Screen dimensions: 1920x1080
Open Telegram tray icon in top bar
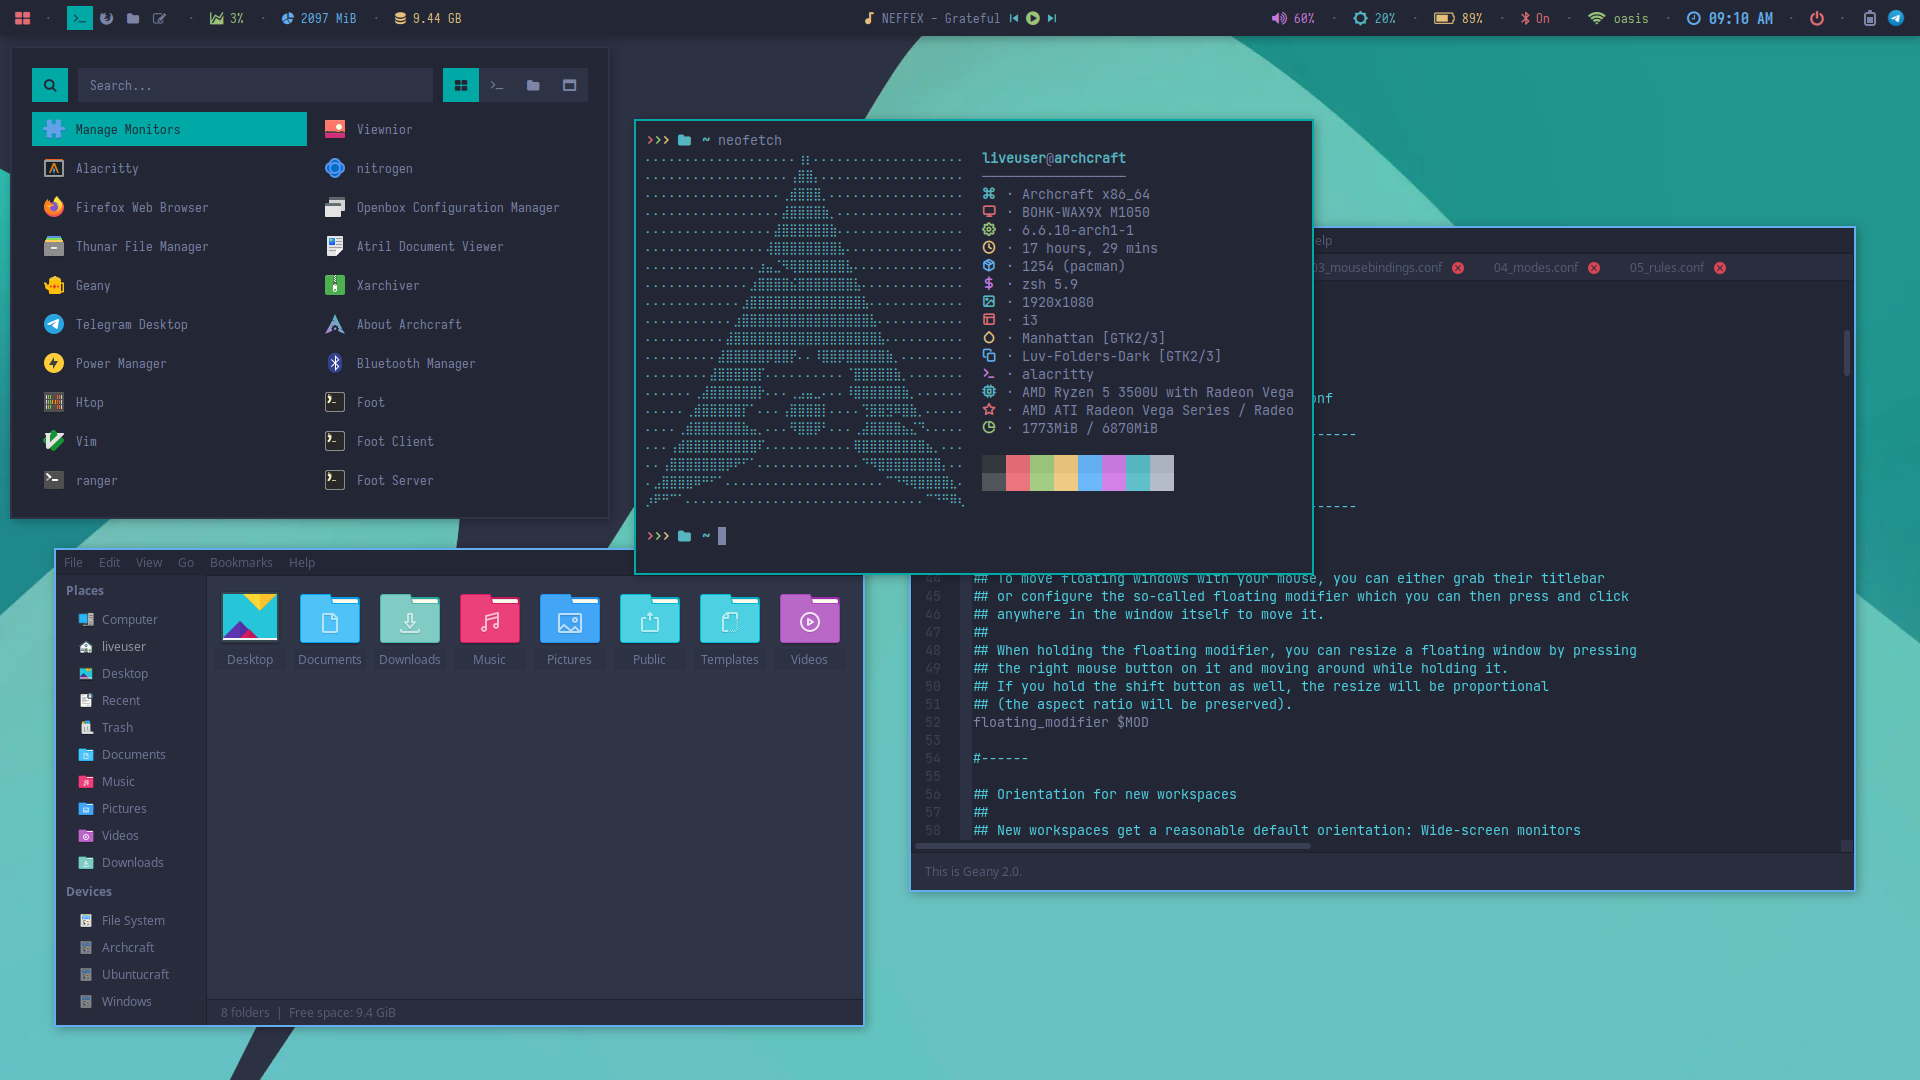pyautogui.click(x=1895, y=18)
